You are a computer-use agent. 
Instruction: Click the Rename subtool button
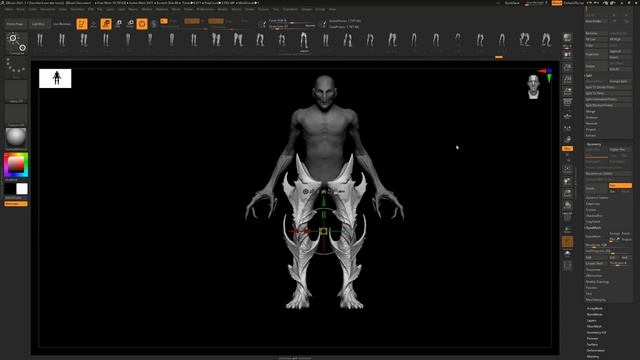[x=596, y=33]
